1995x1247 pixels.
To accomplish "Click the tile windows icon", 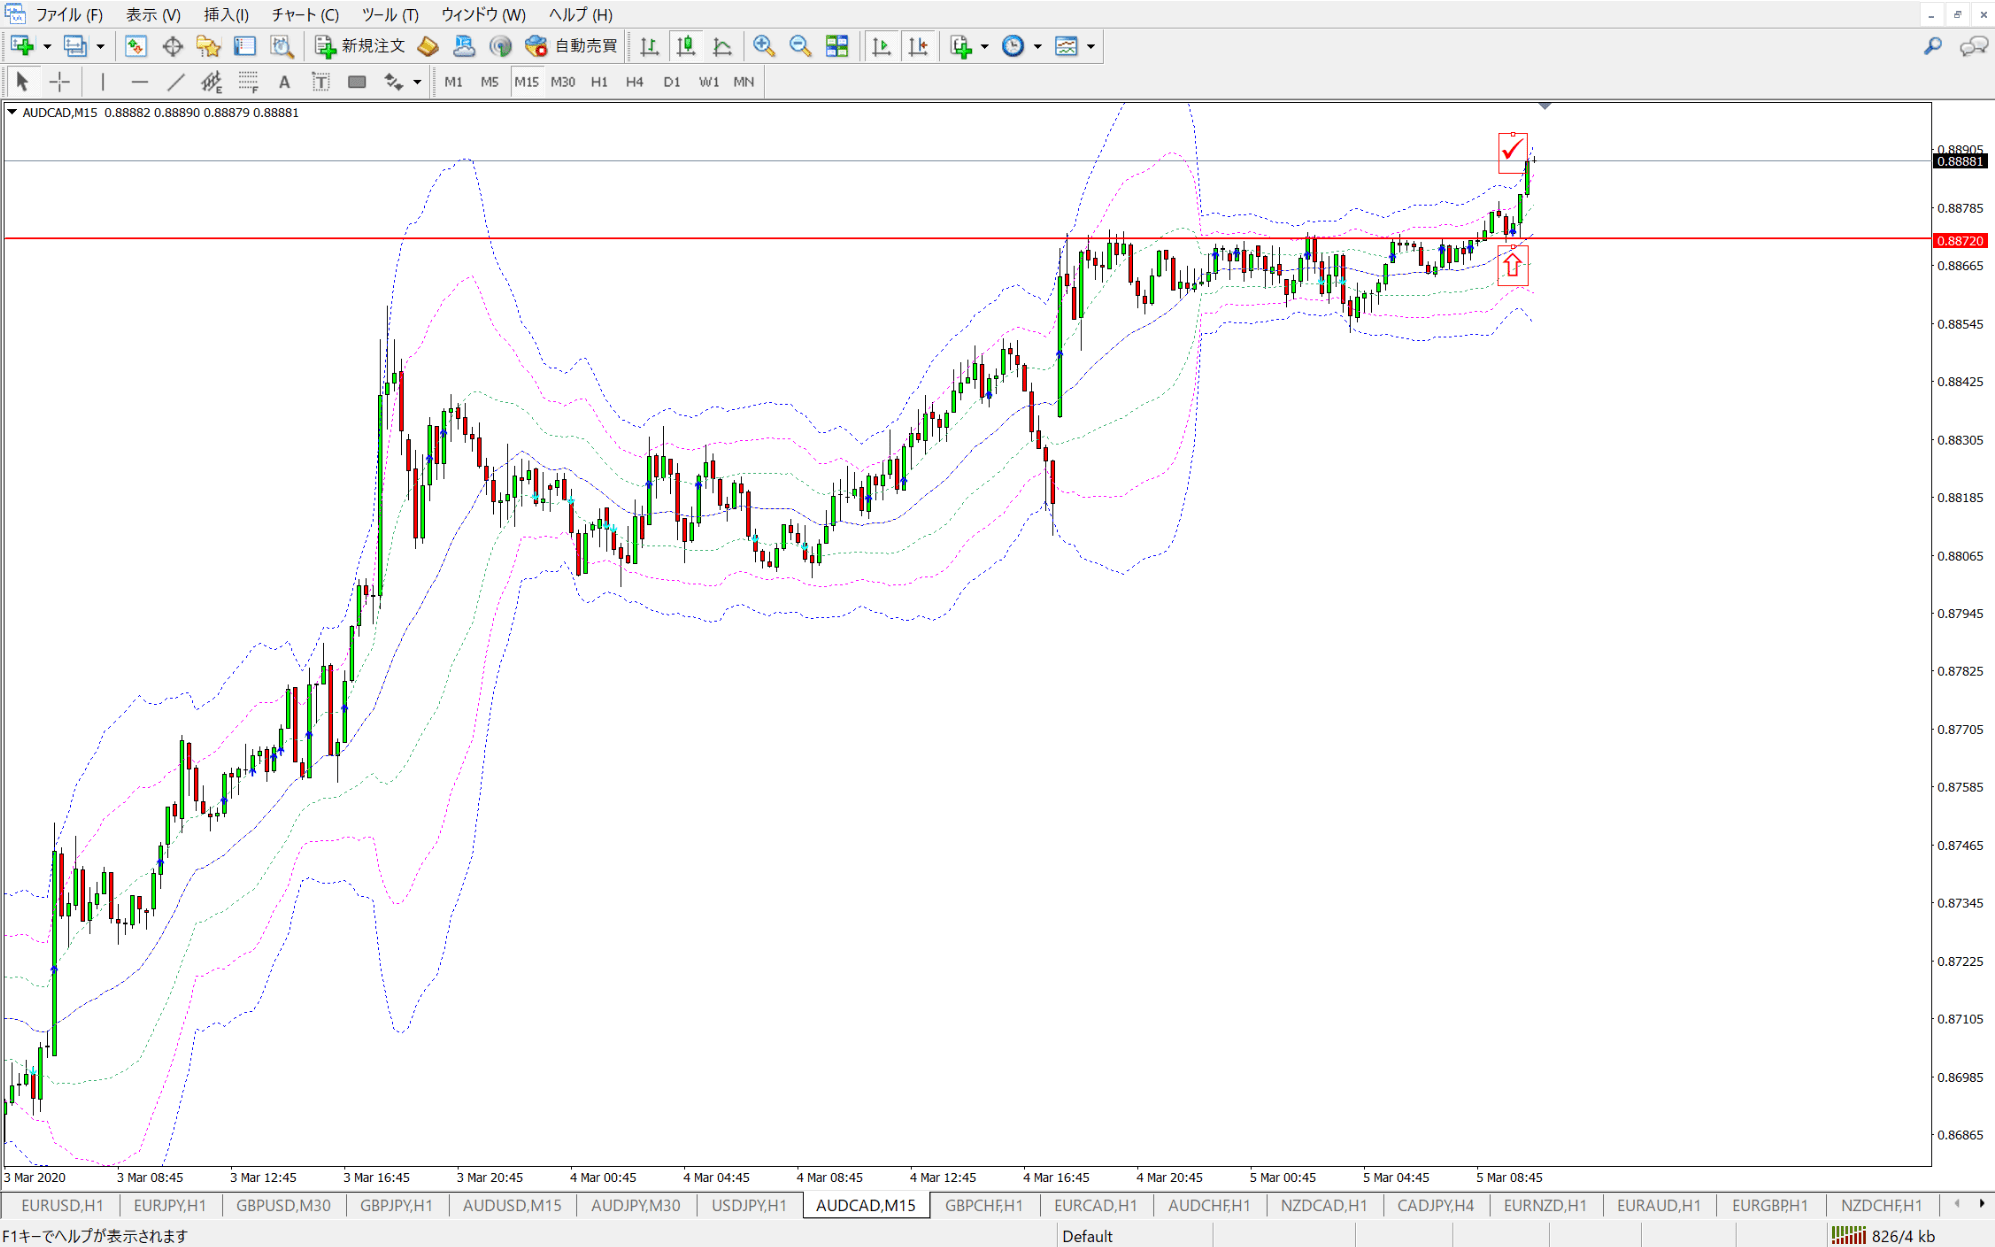I will click(x=837, y=46).
